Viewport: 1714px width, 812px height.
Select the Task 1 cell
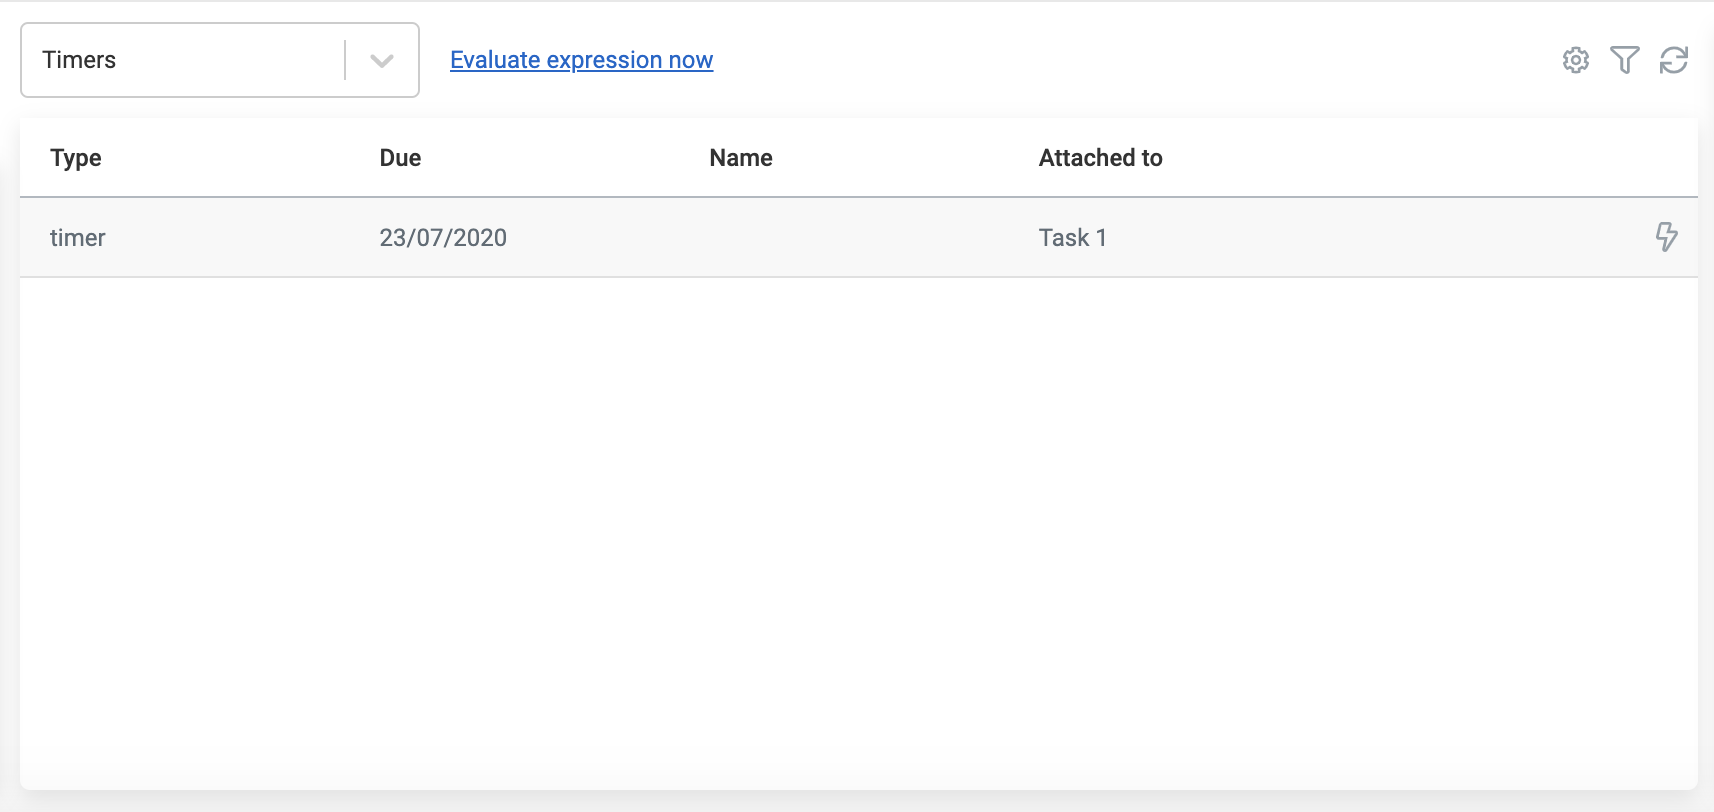1072,238
